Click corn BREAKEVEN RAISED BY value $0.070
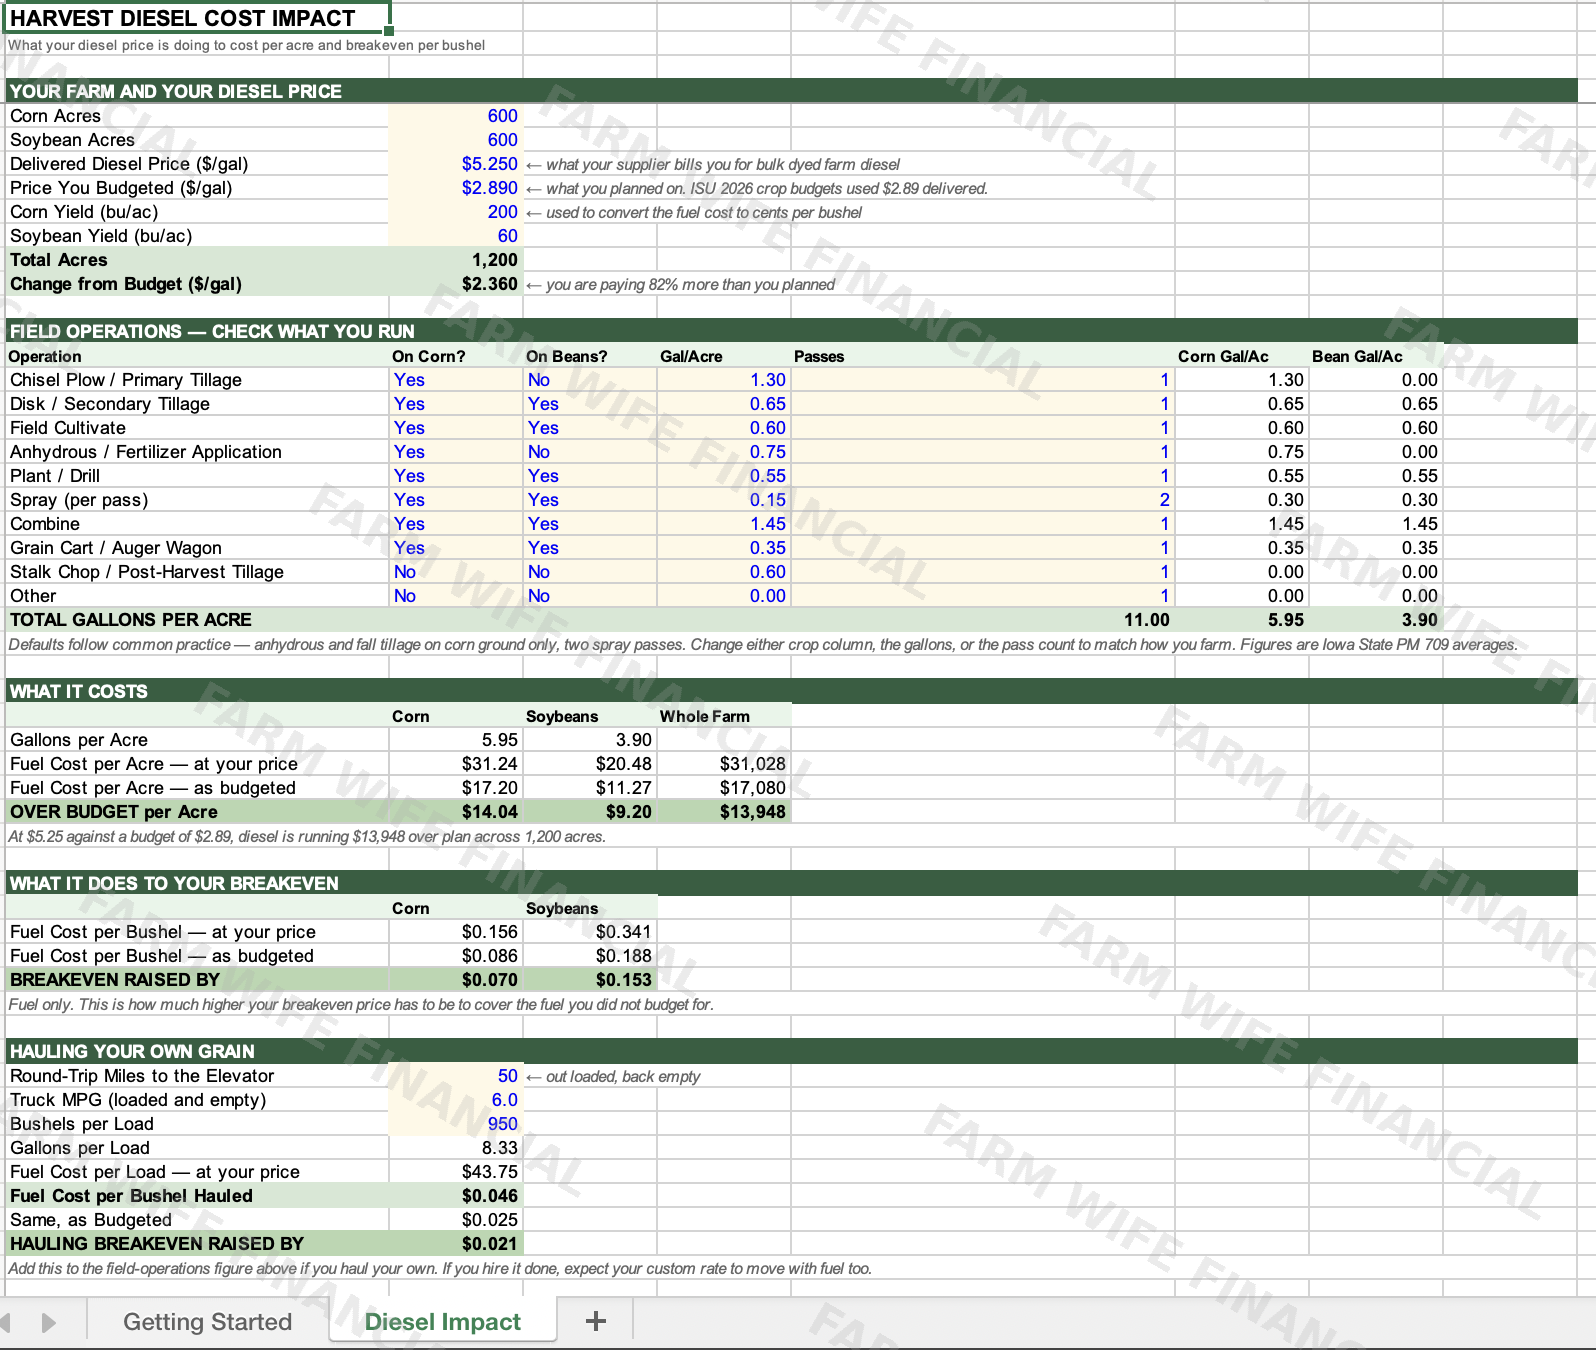1596x1350 pixels. pyautogui.click(x=456, y=980)
